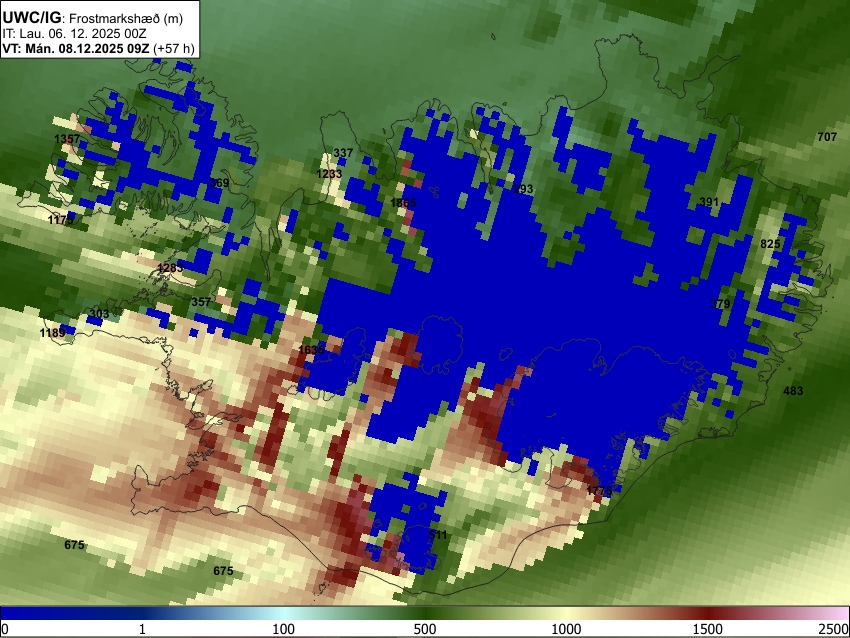This screenshot has height=638, width=850.
Task: Select the 'IT: Lau. 06. 12. 2025 00Z' line
Action: [74, 34]
